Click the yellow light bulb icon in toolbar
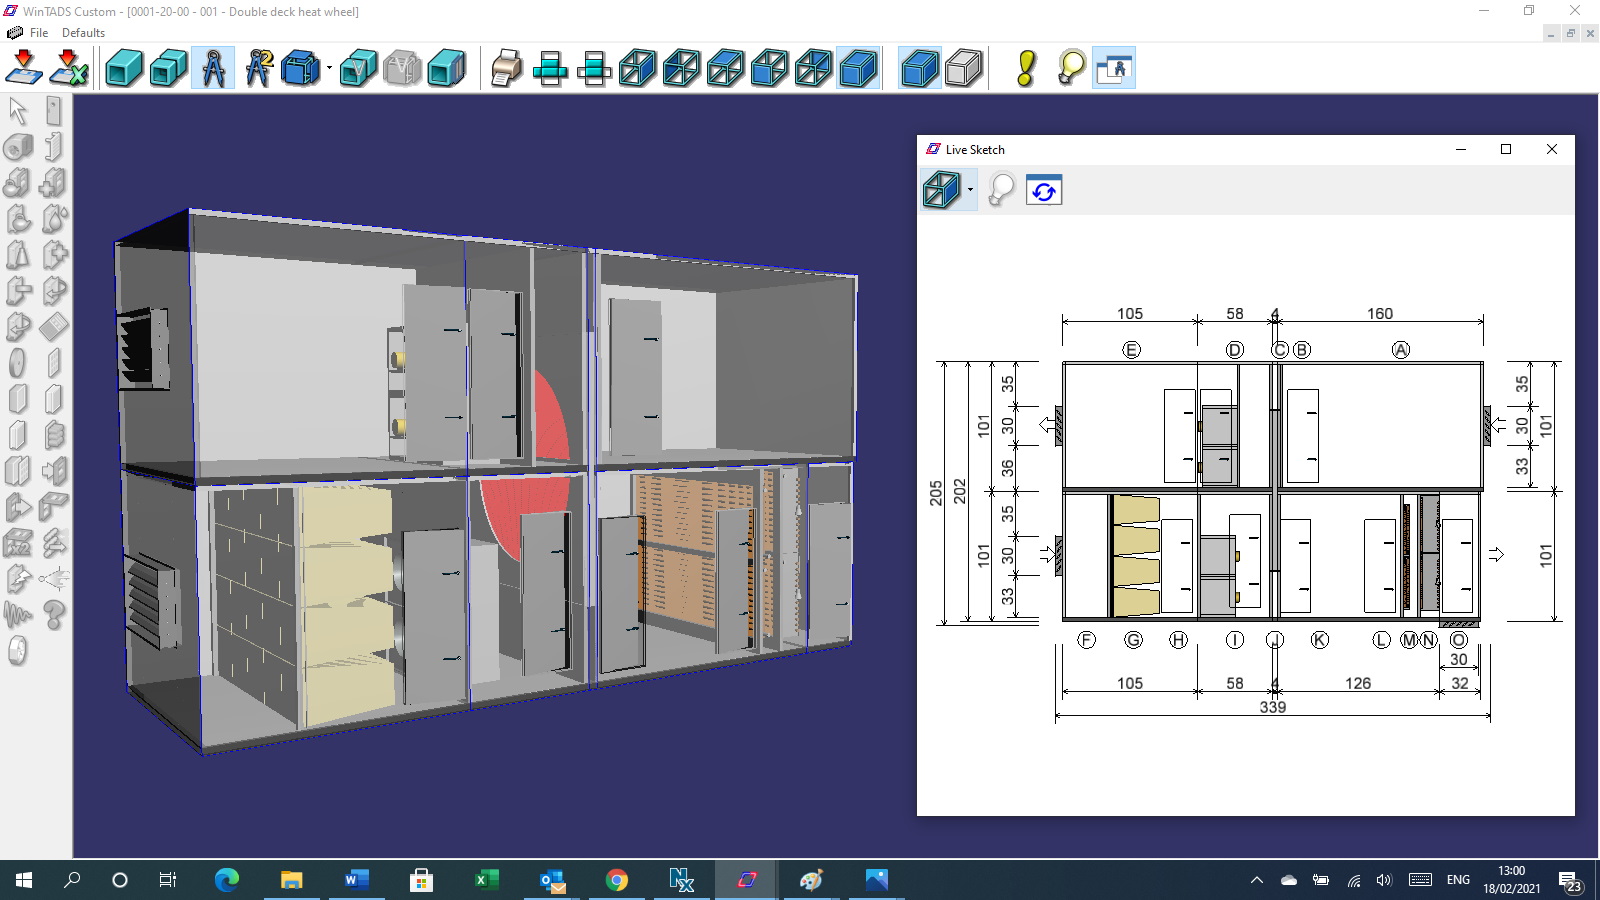 pos(1070,68)
